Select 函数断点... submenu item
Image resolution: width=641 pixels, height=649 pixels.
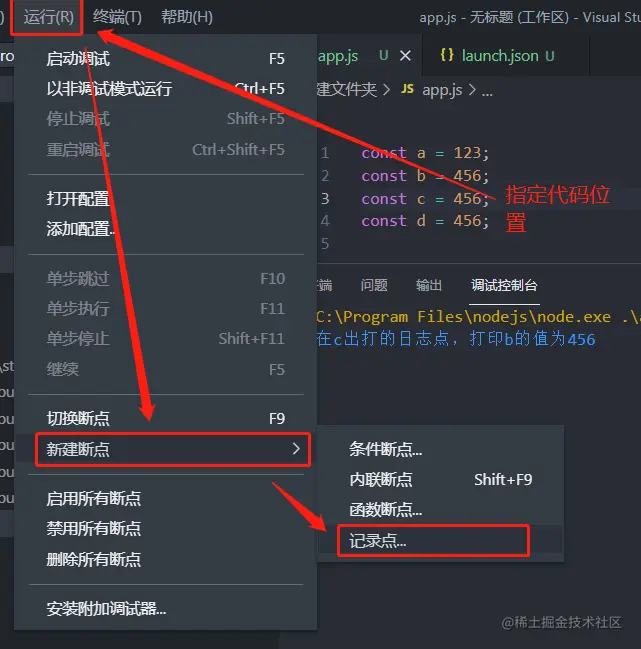(440, 510)
